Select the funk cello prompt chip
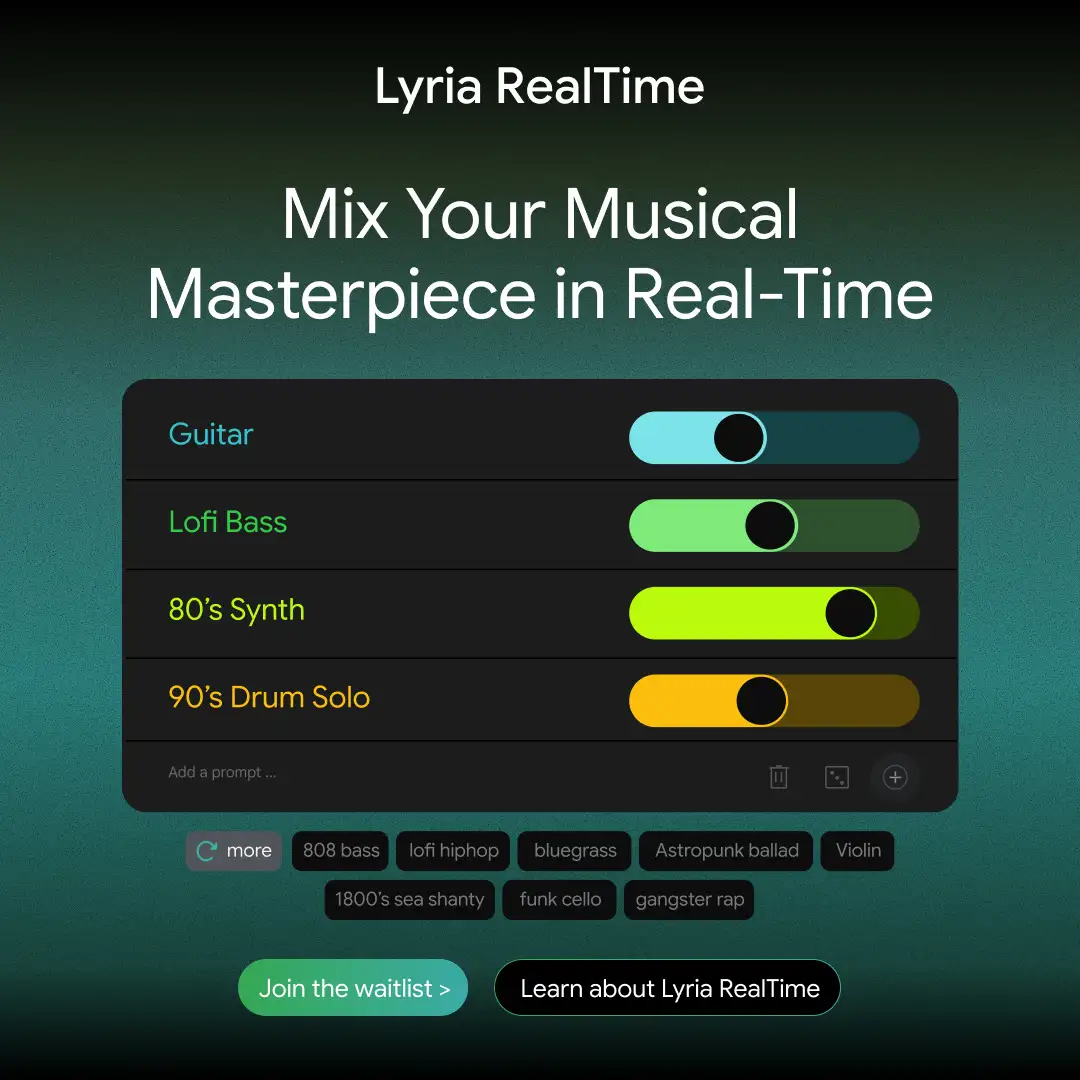Viewport: 1080px width, 1080px height. click(559, 900)
